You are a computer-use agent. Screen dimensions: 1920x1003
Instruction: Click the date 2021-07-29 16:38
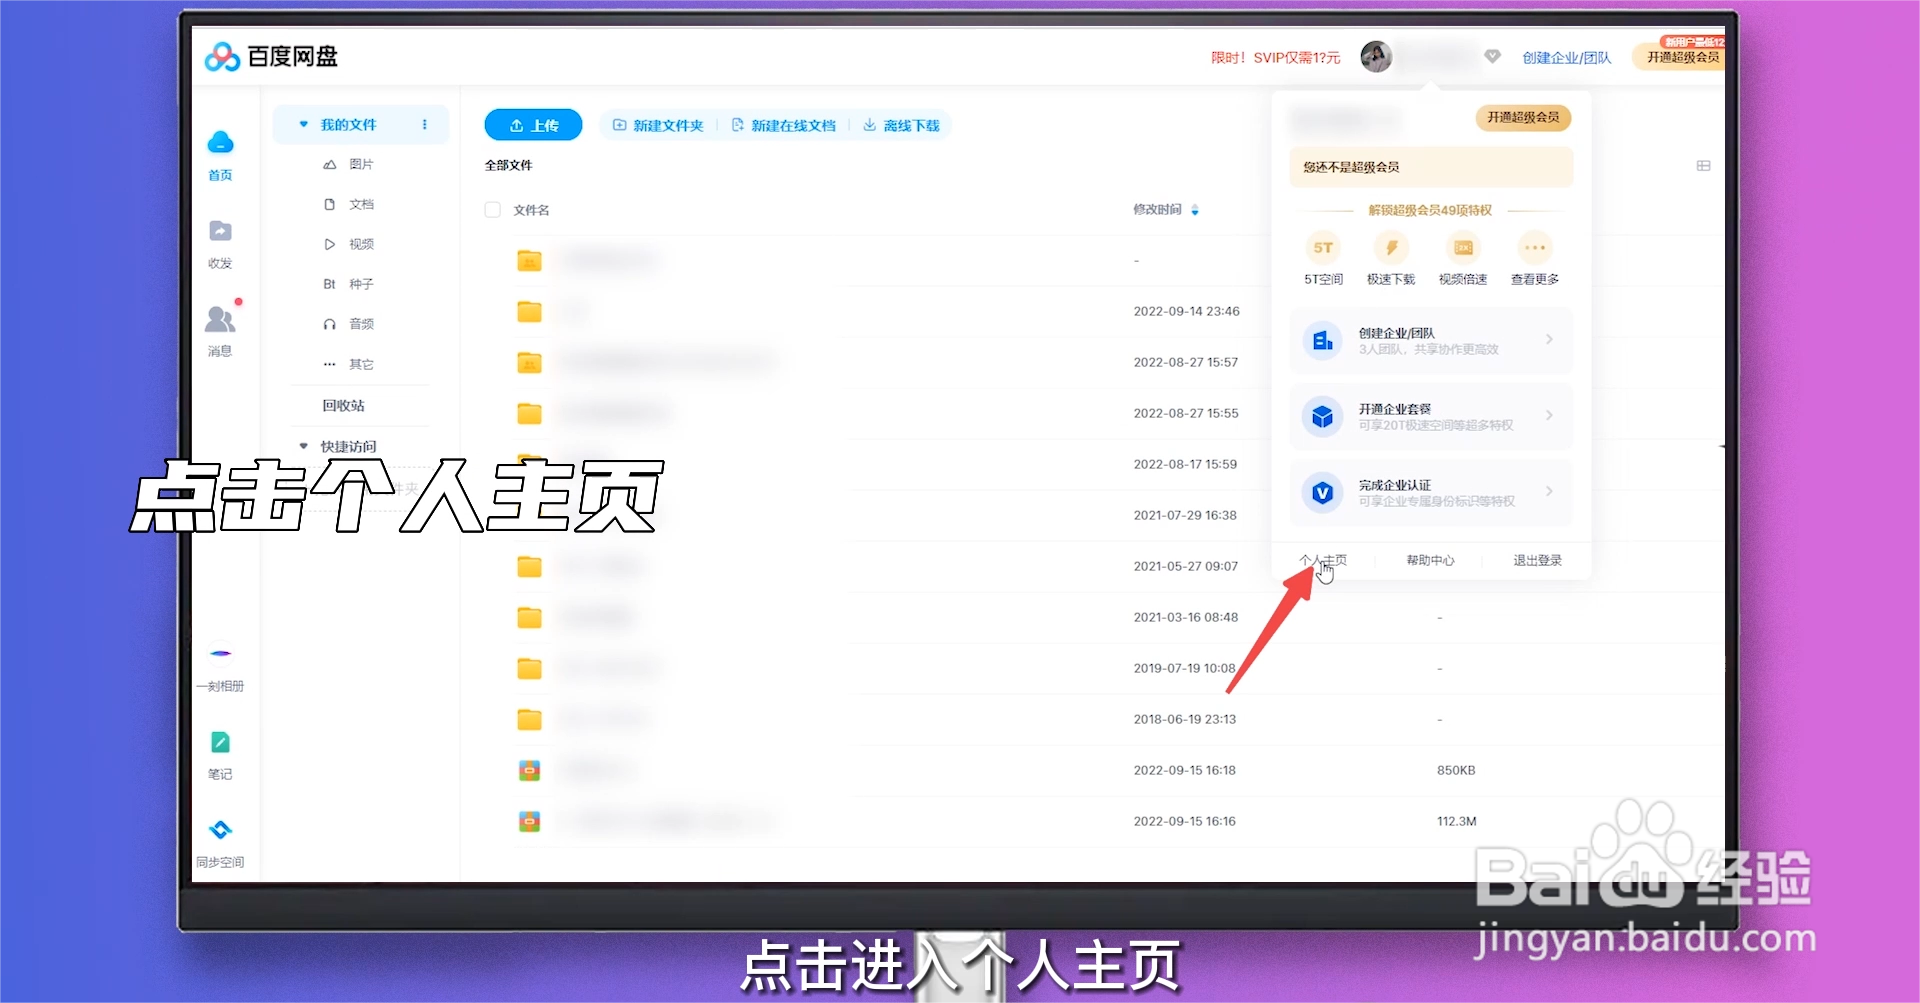(x=1185, y=516)
